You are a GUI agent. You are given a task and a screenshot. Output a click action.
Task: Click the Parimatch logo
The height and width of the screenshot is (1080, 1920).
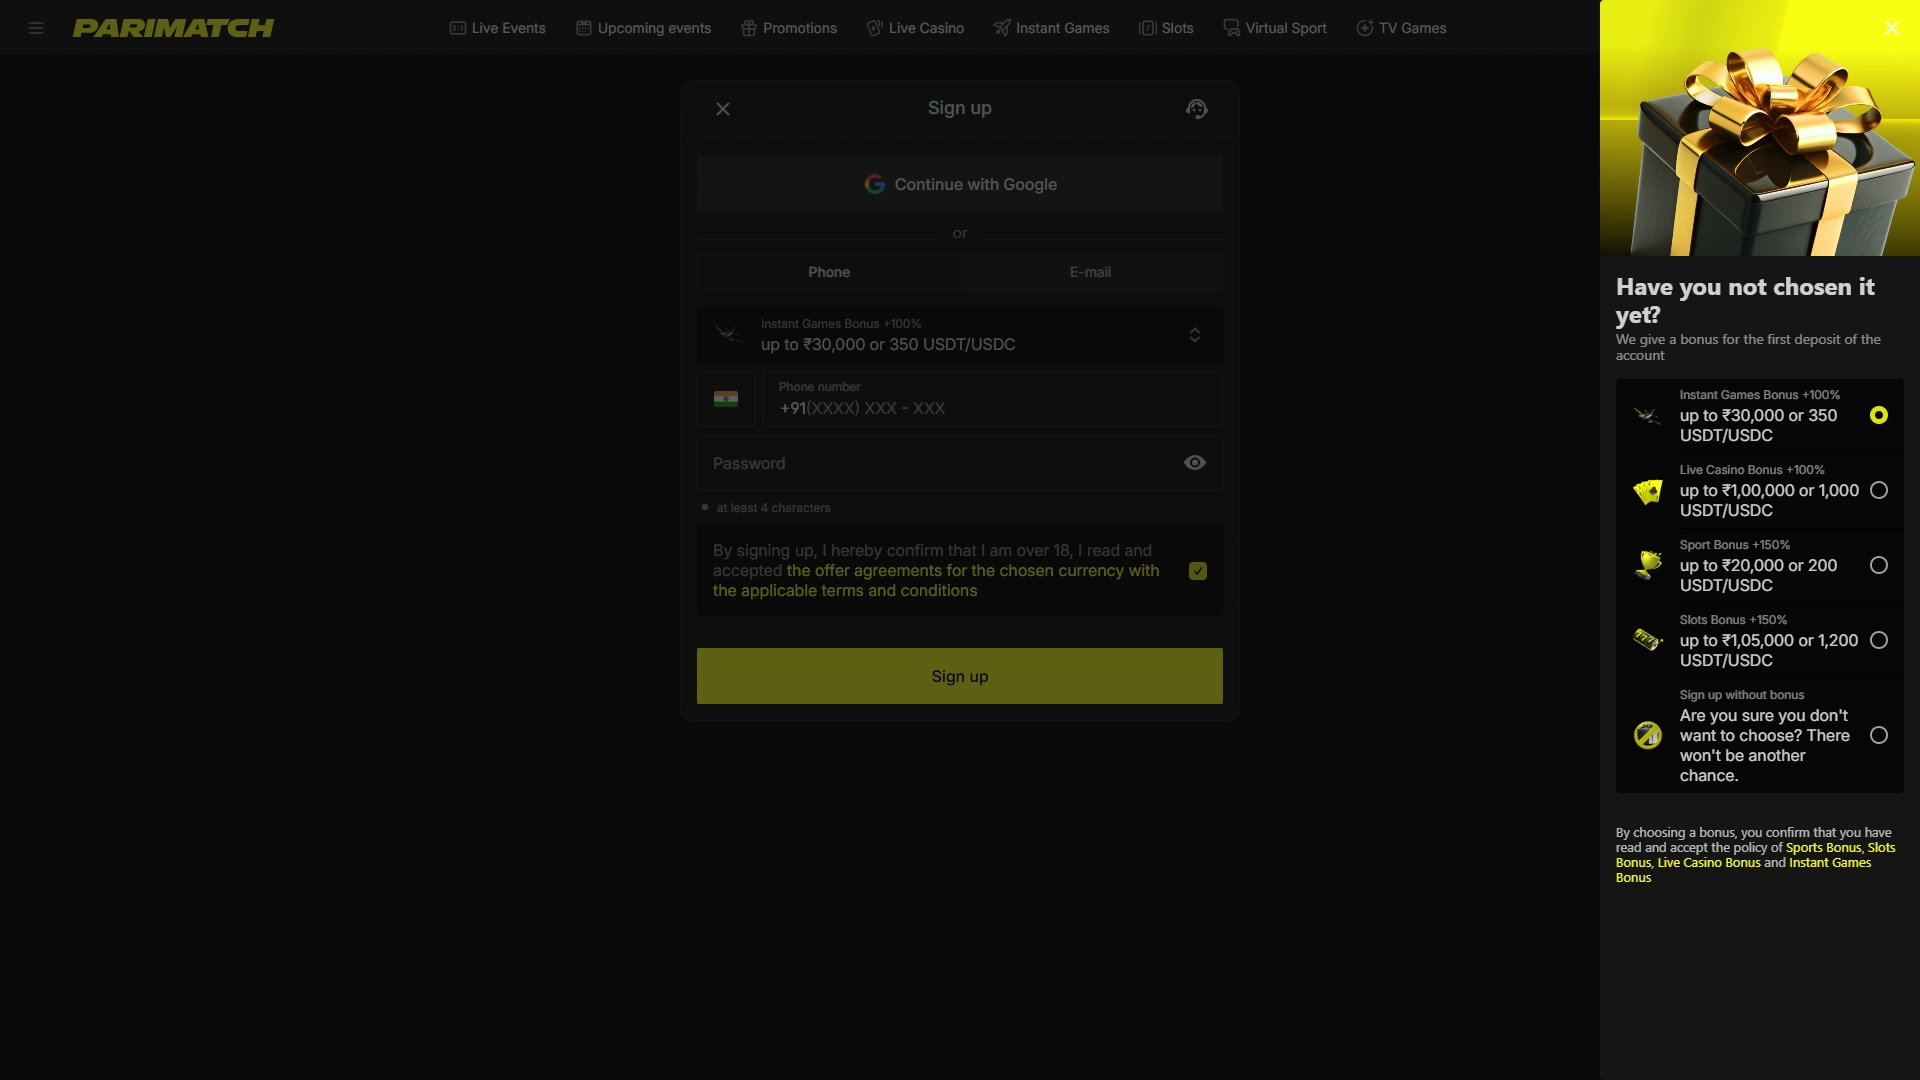pyautogui.click(x=173, y=28)
